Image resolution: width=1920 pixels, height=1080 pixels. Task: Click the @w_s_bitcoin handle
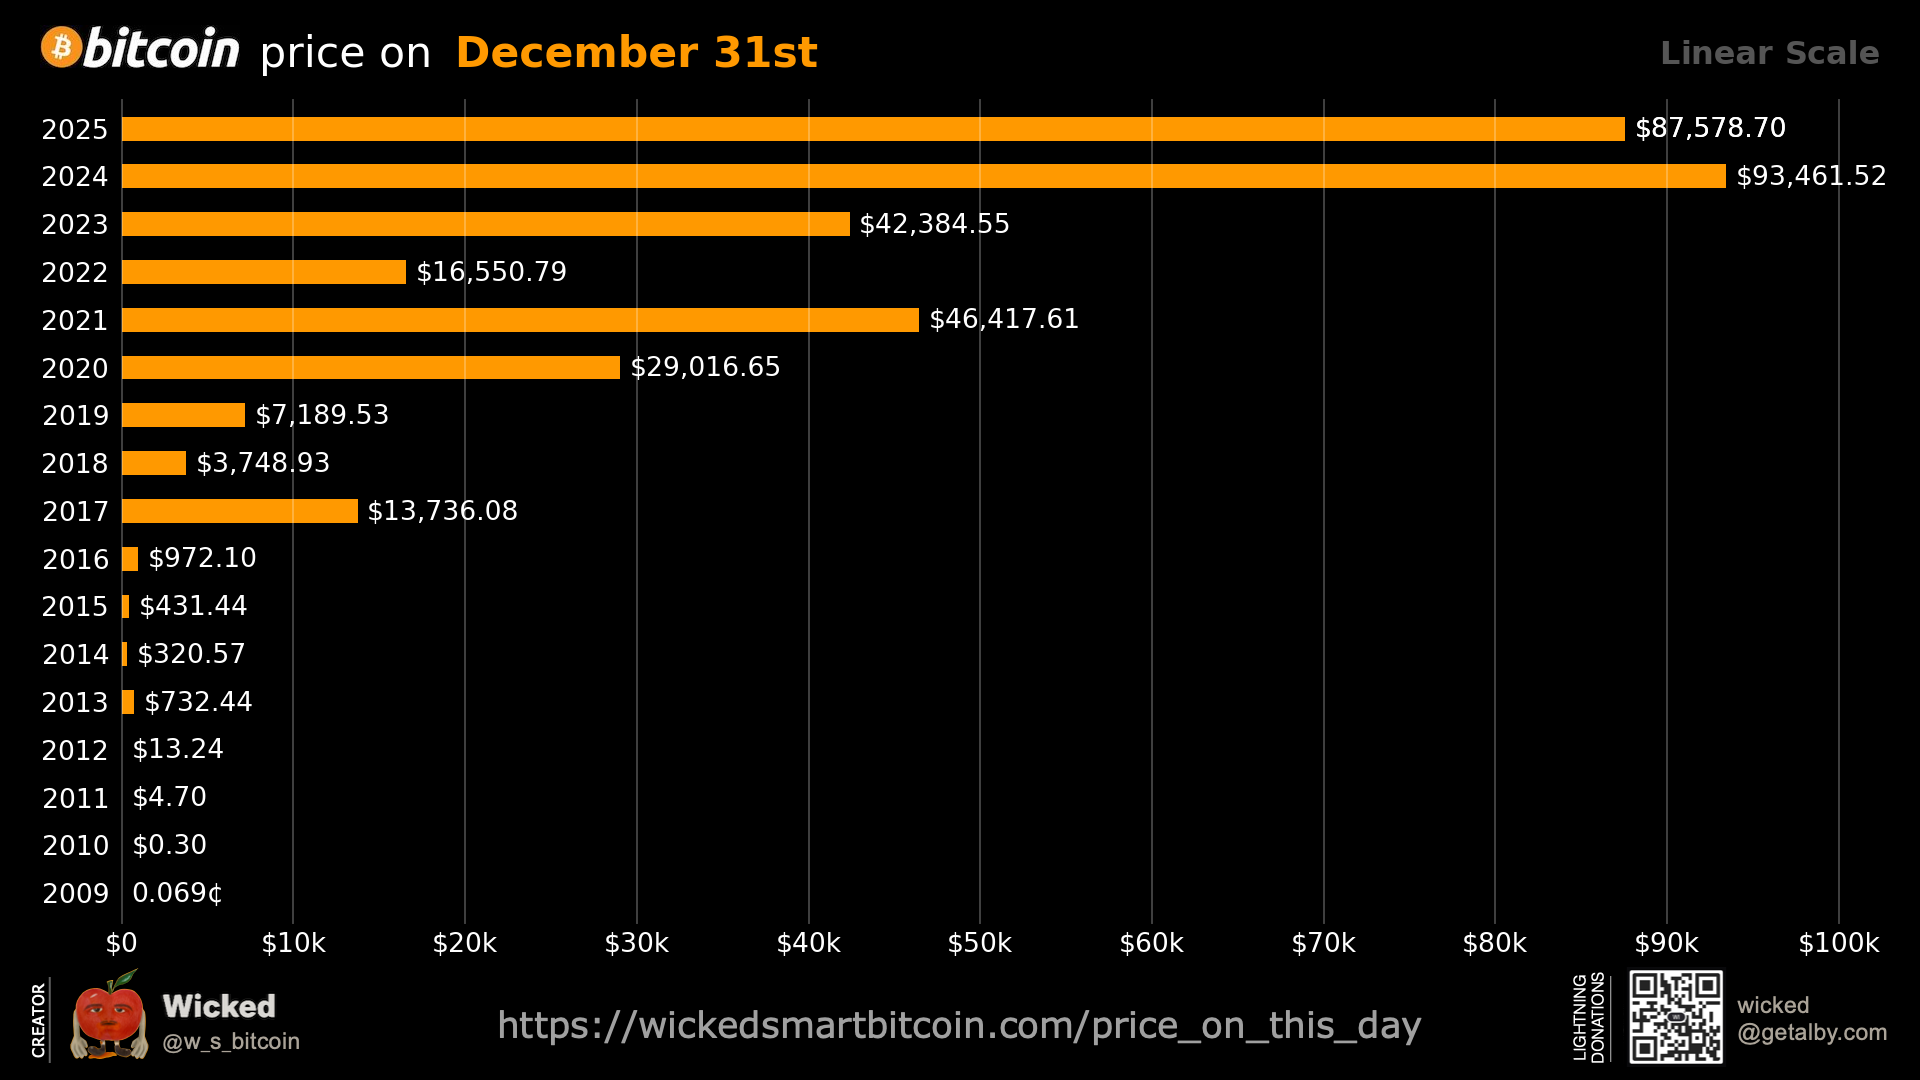pyautogui.click(x=231, y=1042)
